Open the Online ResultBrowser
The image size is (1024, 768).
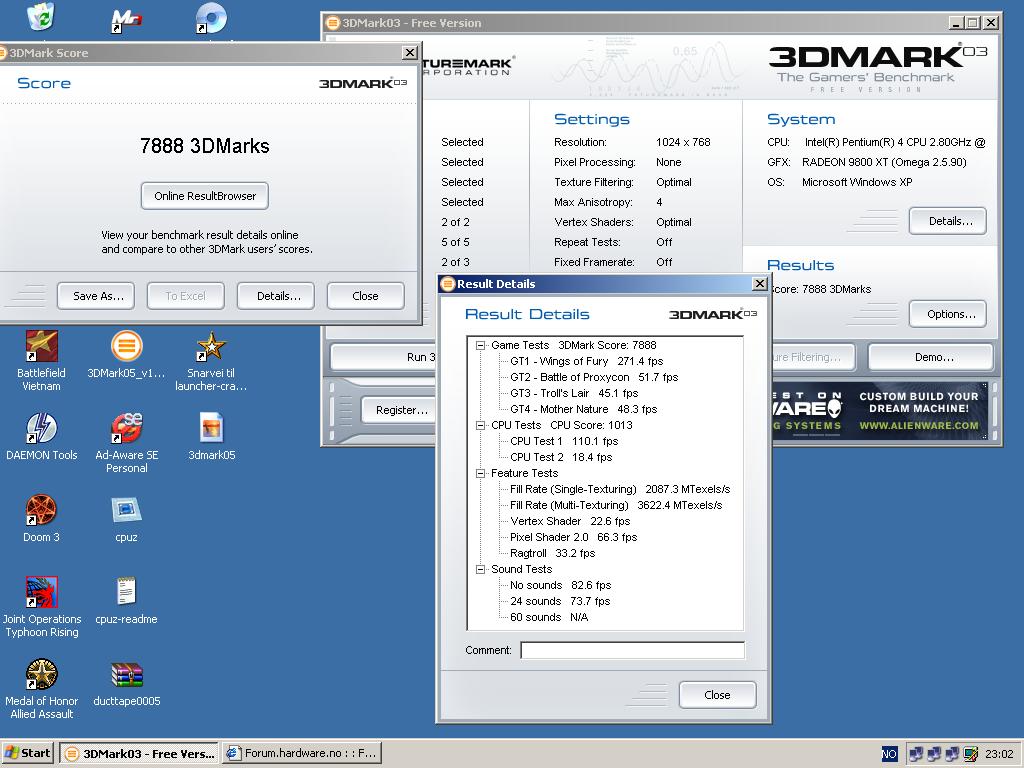tap(204, 196)
